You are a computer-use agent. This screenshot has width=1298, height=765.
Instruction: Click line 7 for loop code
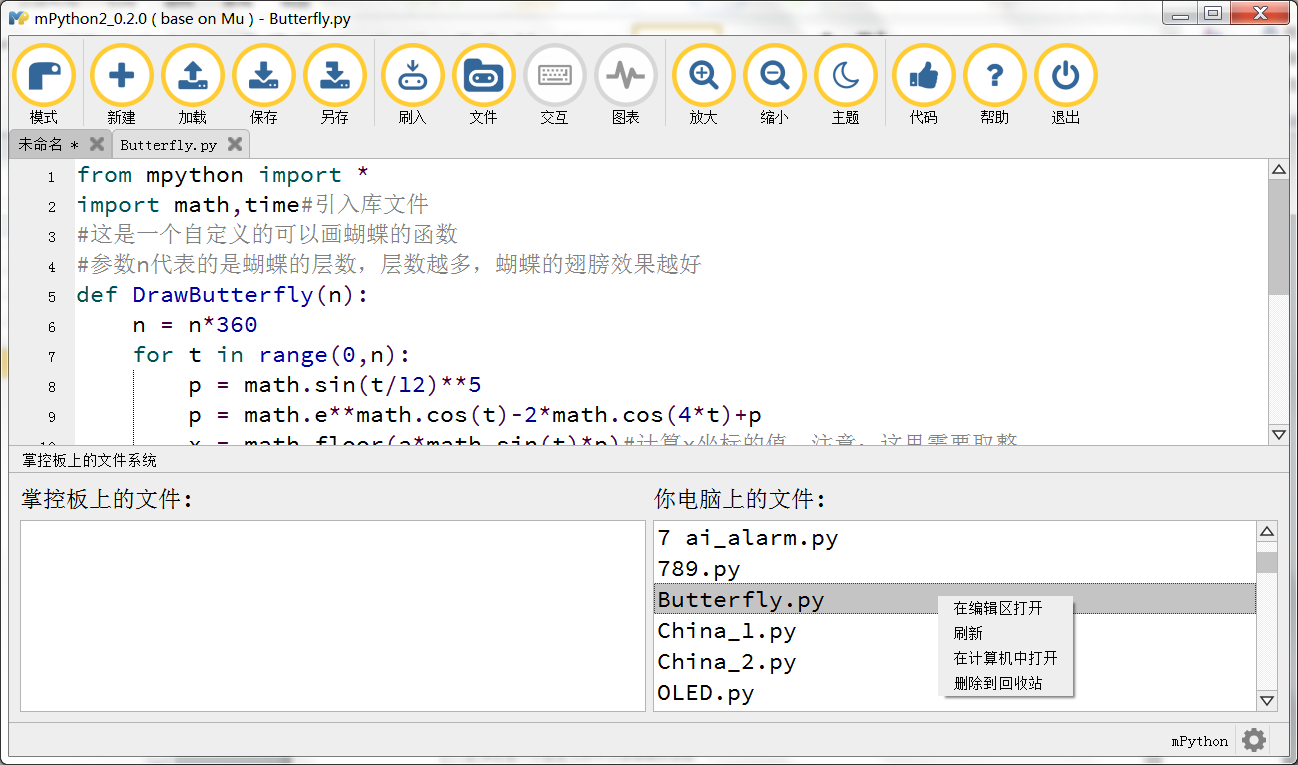click(272, 355)
